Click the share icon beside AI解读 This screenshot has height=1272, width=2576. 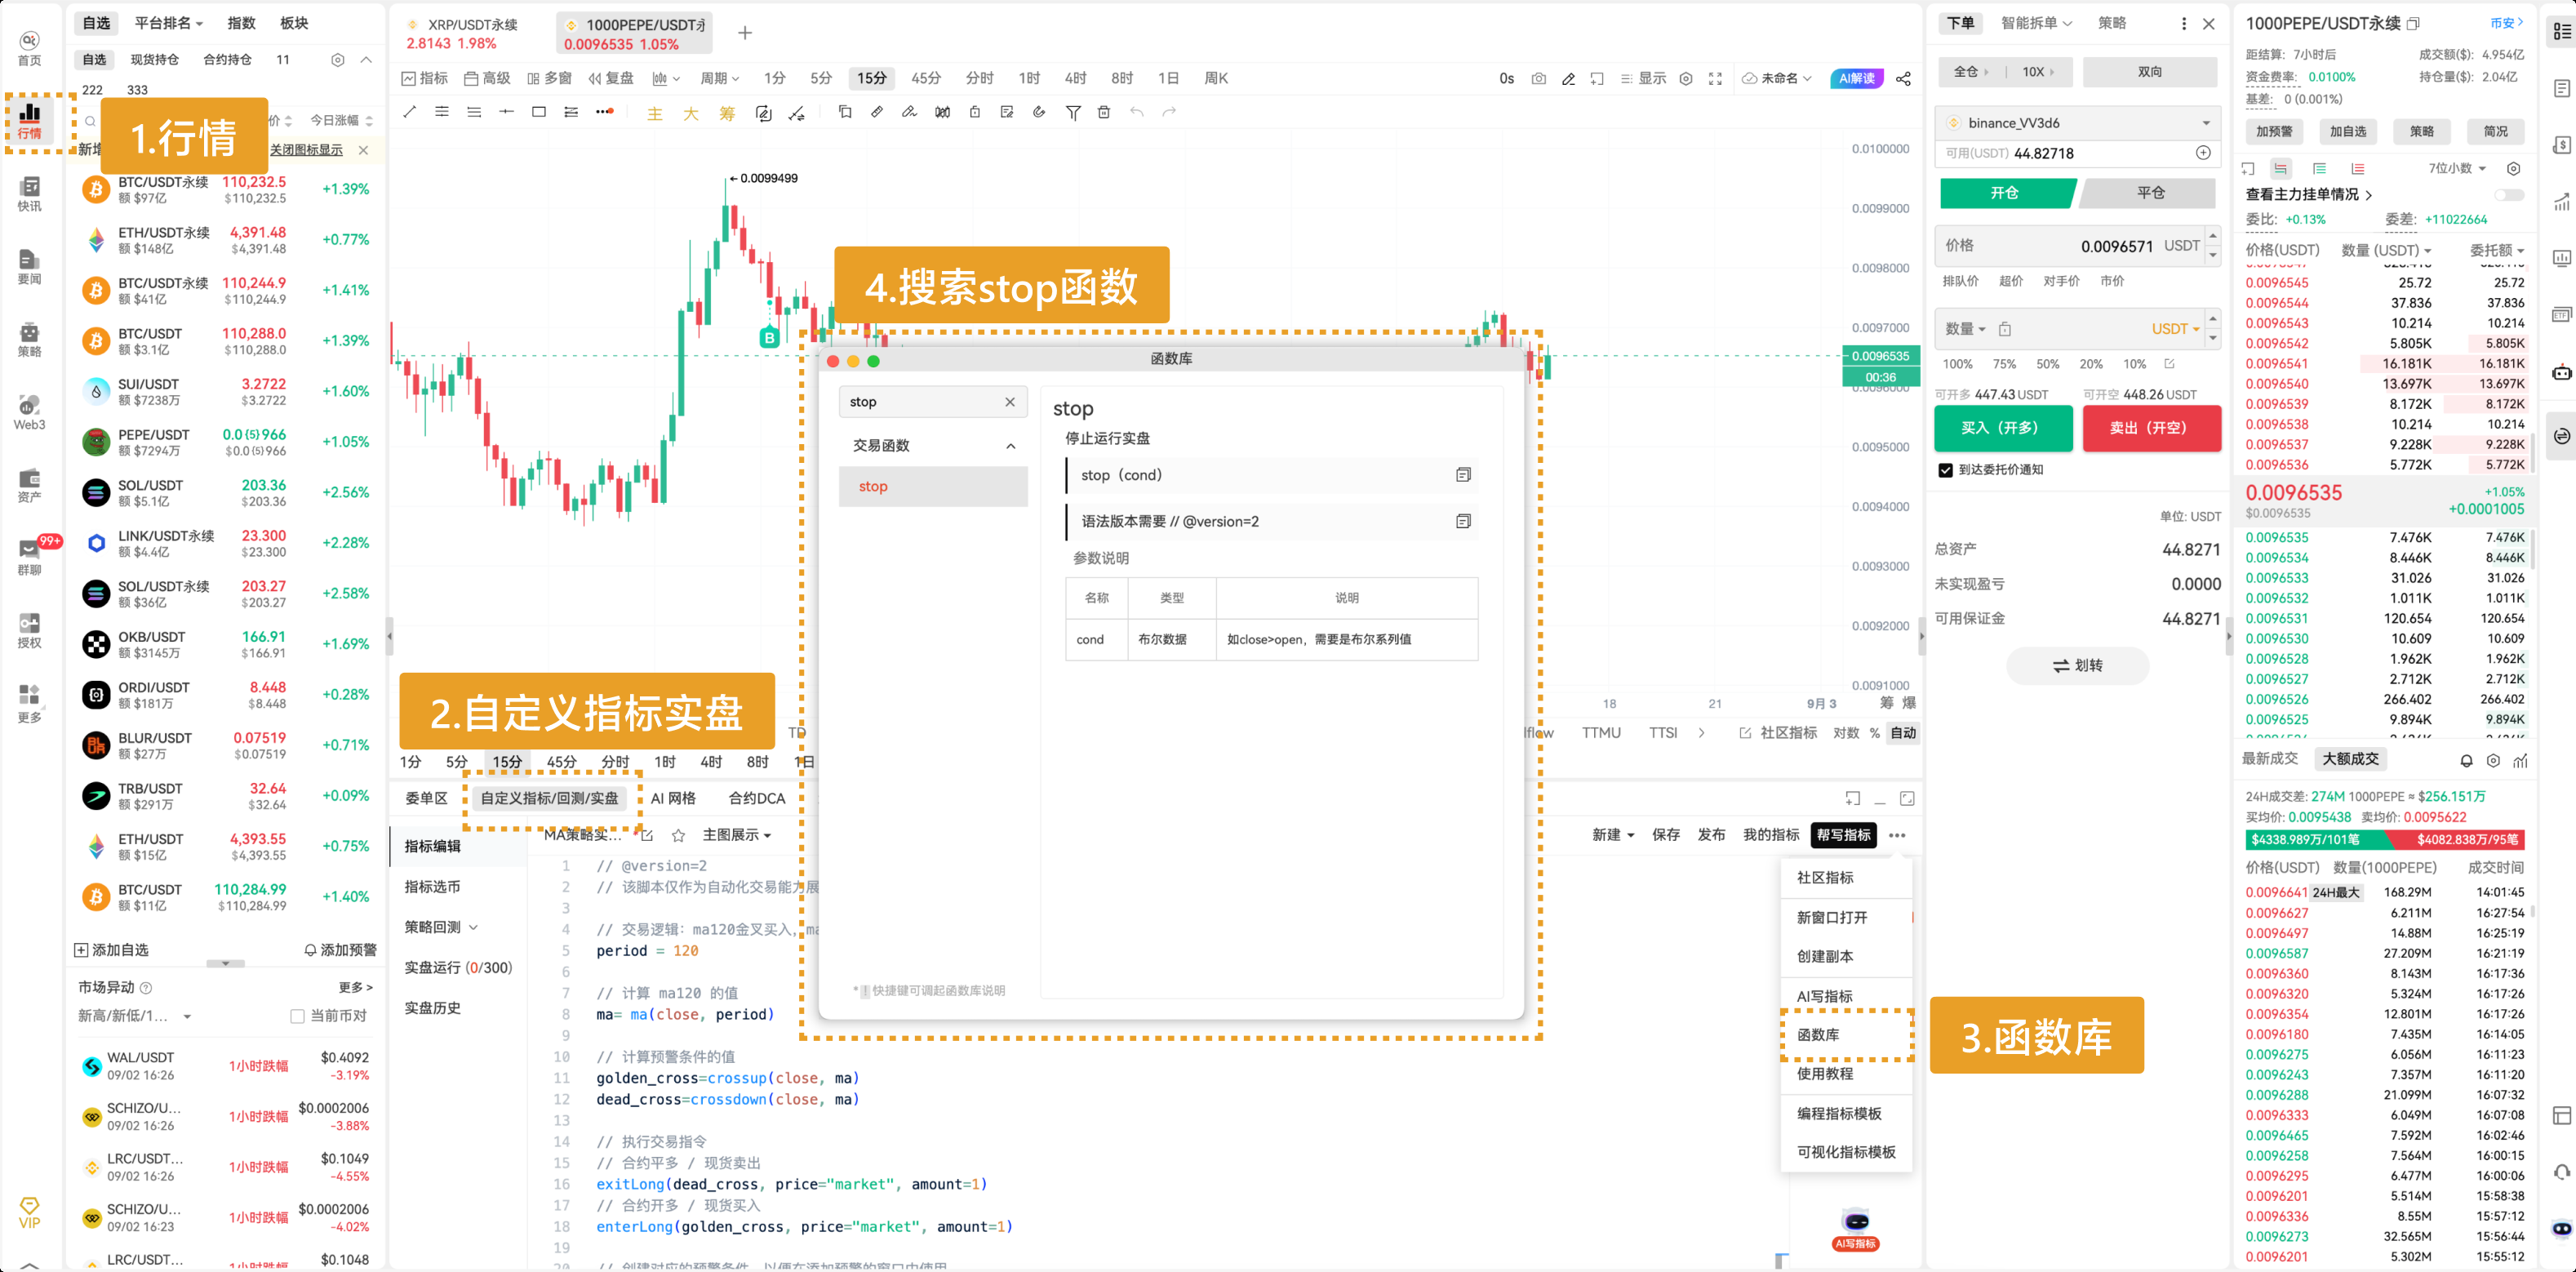point(1903,78)
